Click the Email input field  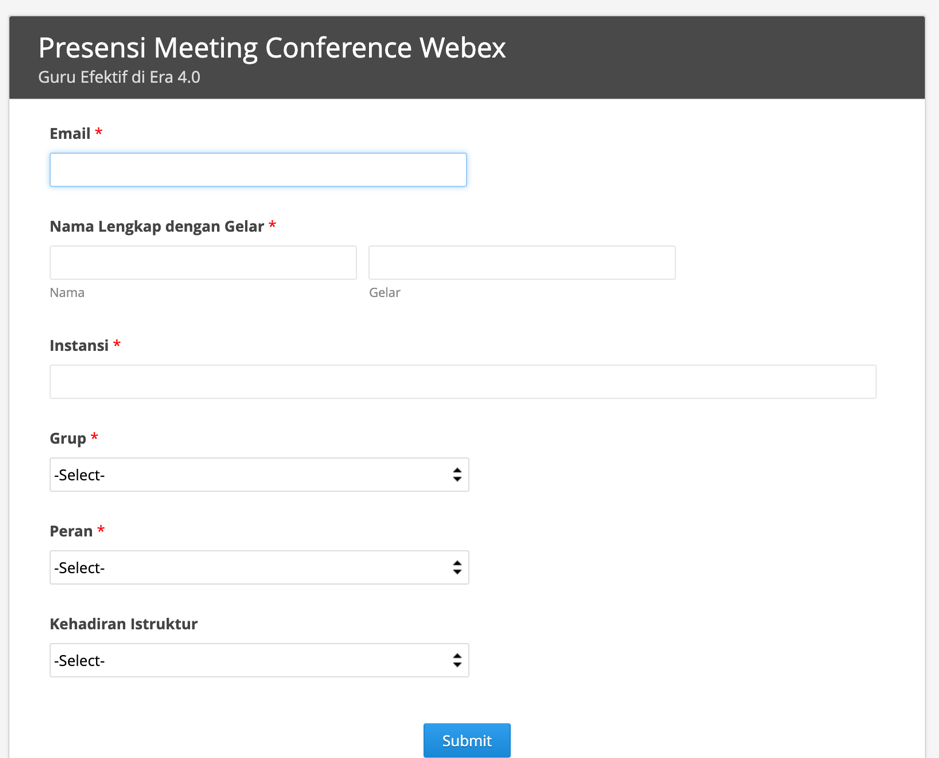point(258,170)
